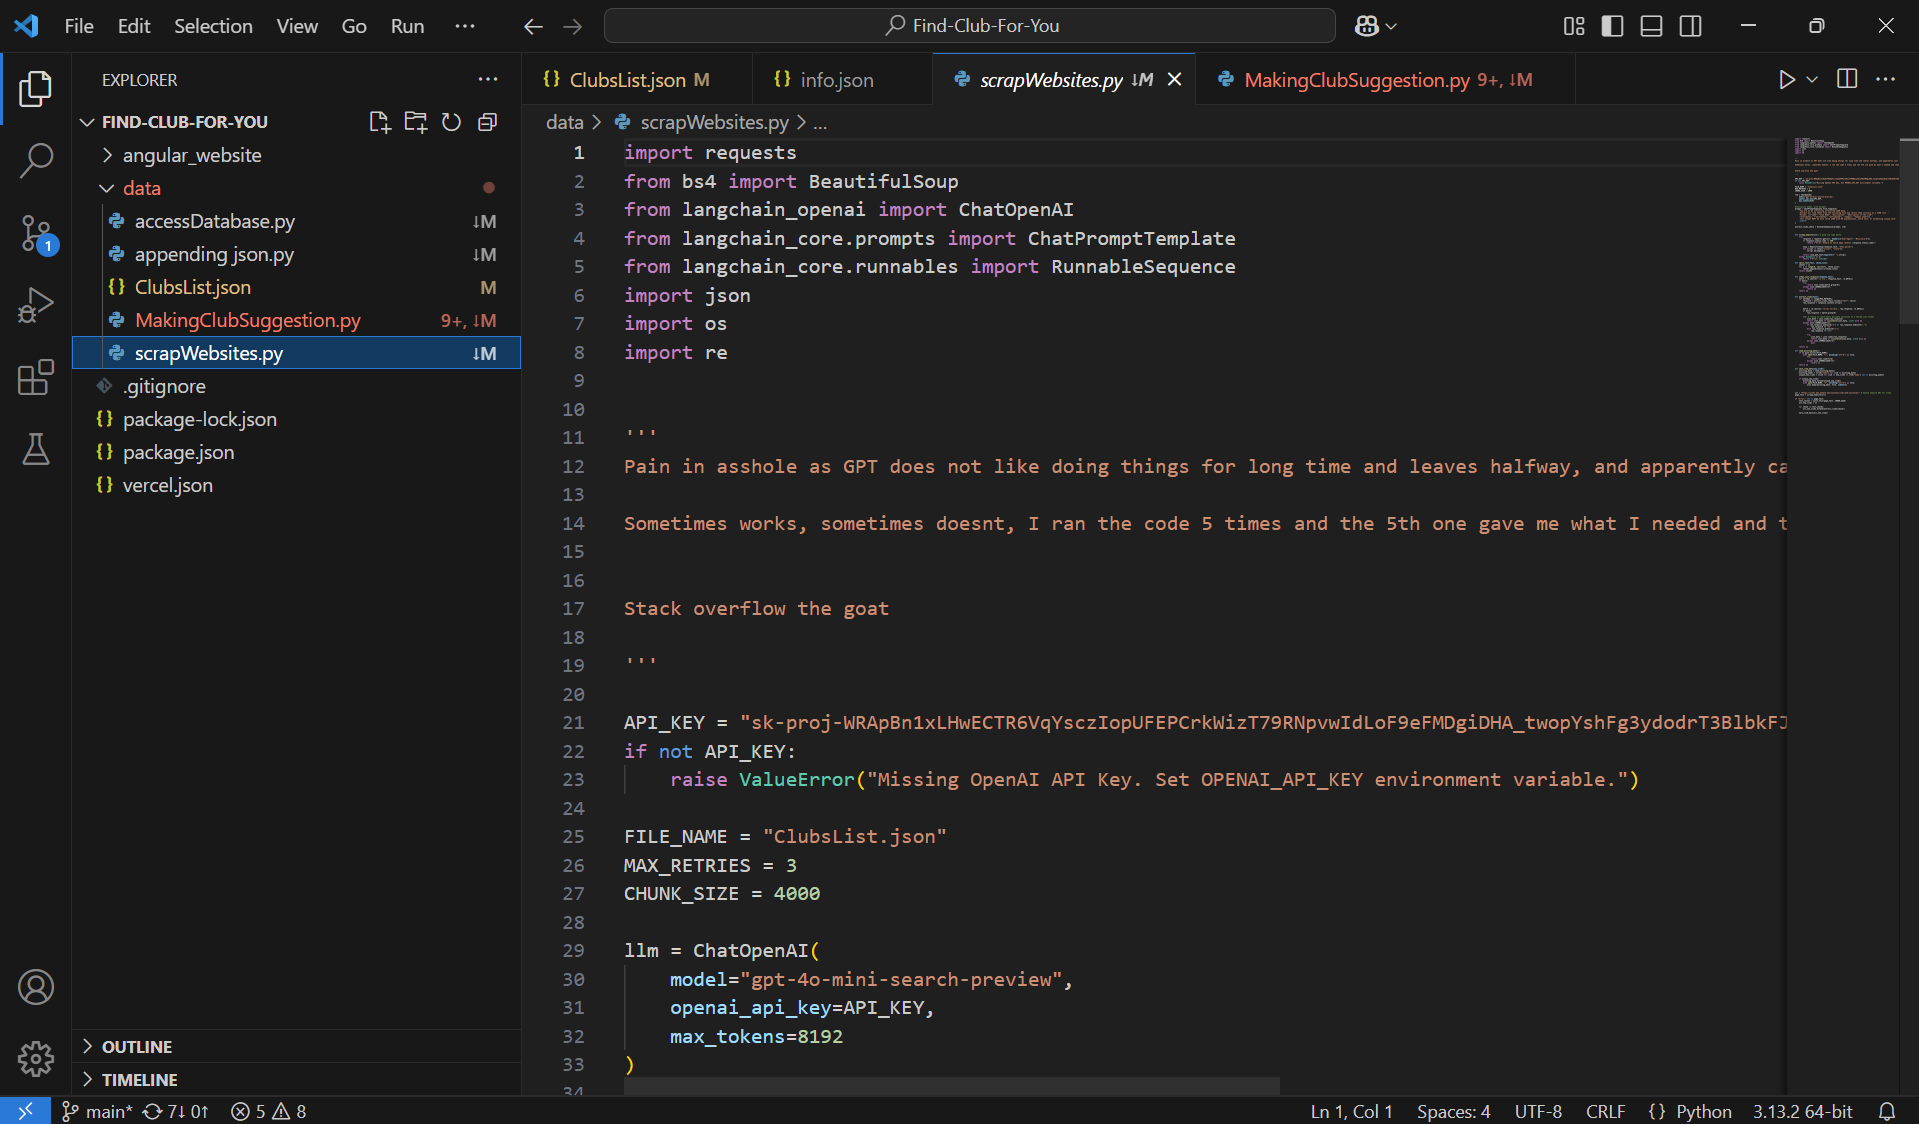
Task: Open the Run and Debug view
Action: click(x=36, y=305)
